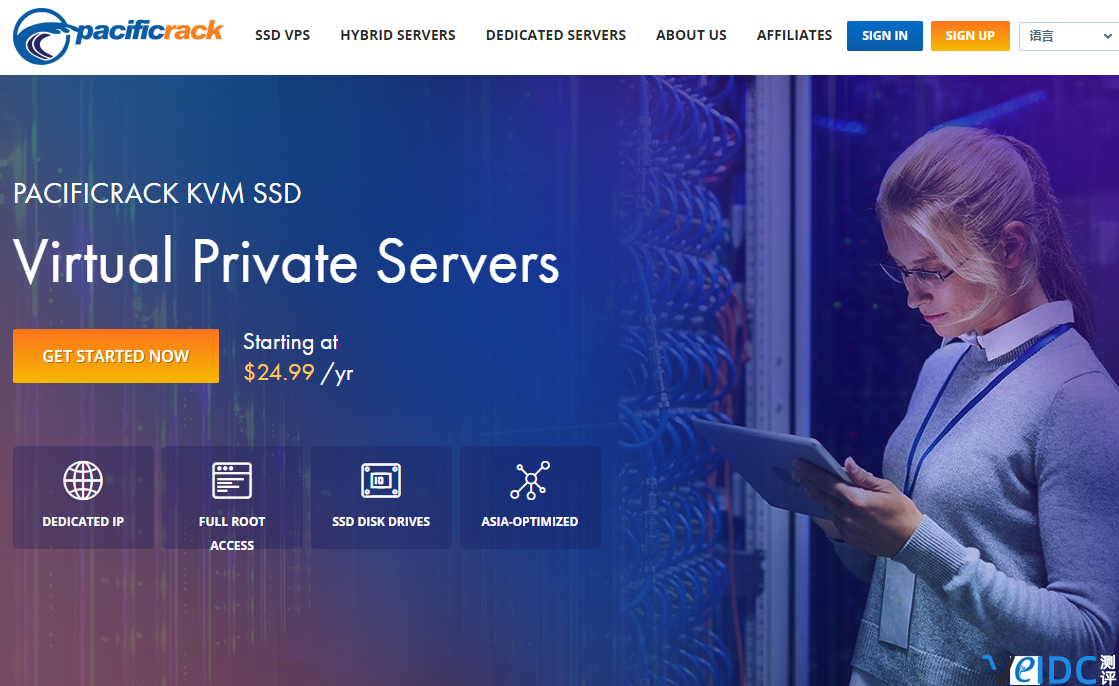
Task: Click the Full Root Access window icon
Action: point(232,480)
